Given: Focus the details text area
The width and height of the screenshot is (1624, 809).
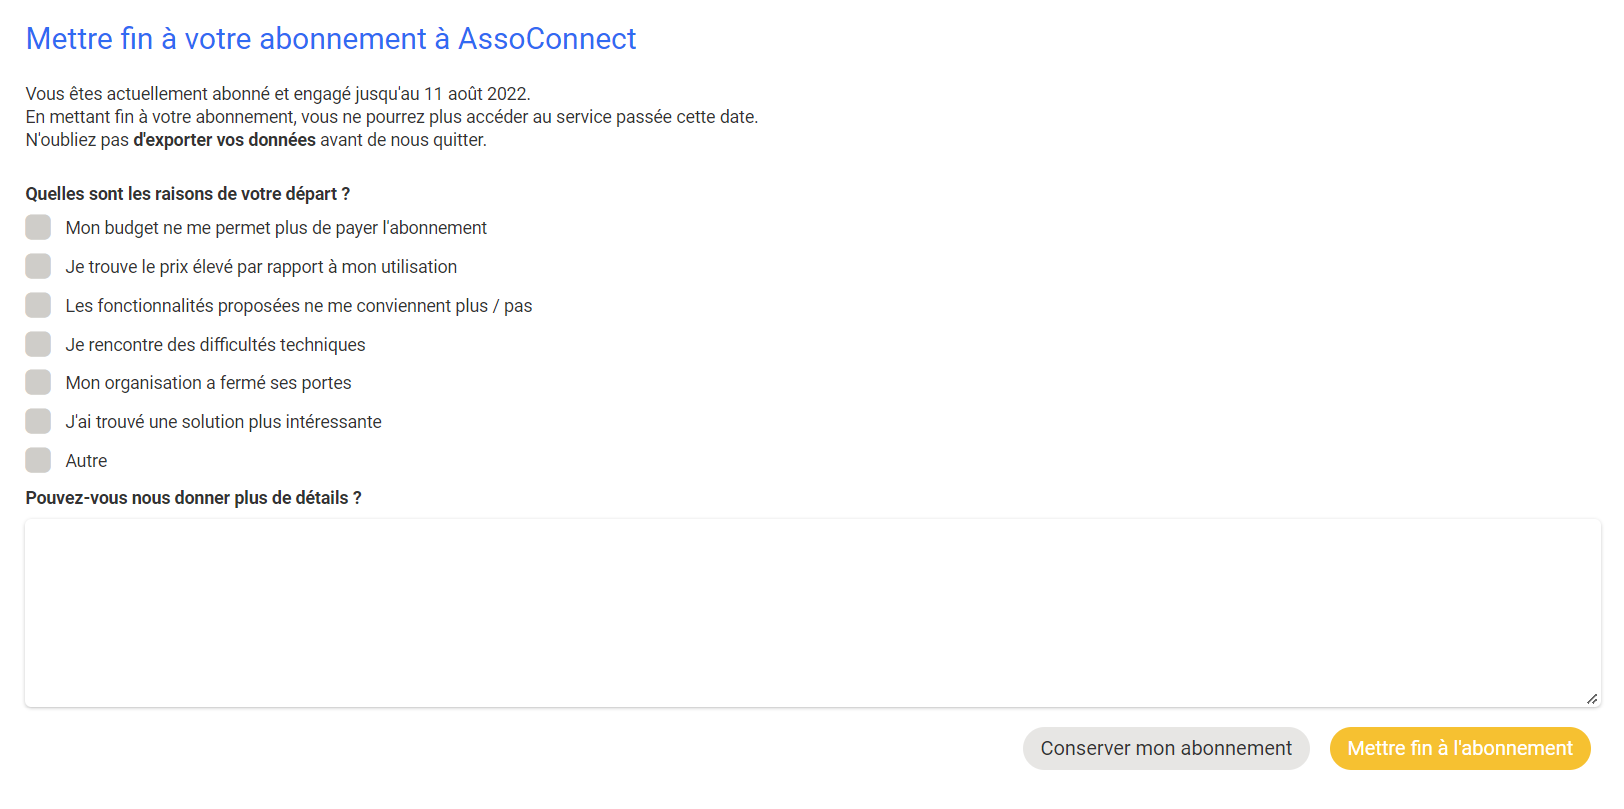Looking at the screenshot, I should (x=813, y=613).
